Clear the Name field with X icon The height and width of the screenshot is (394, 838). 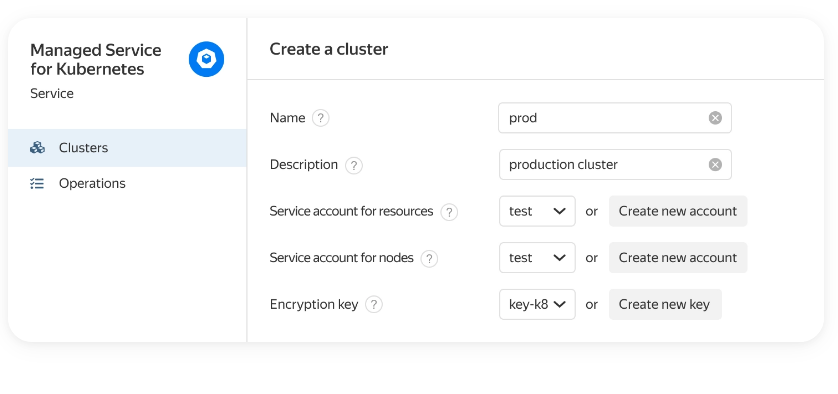715,118
